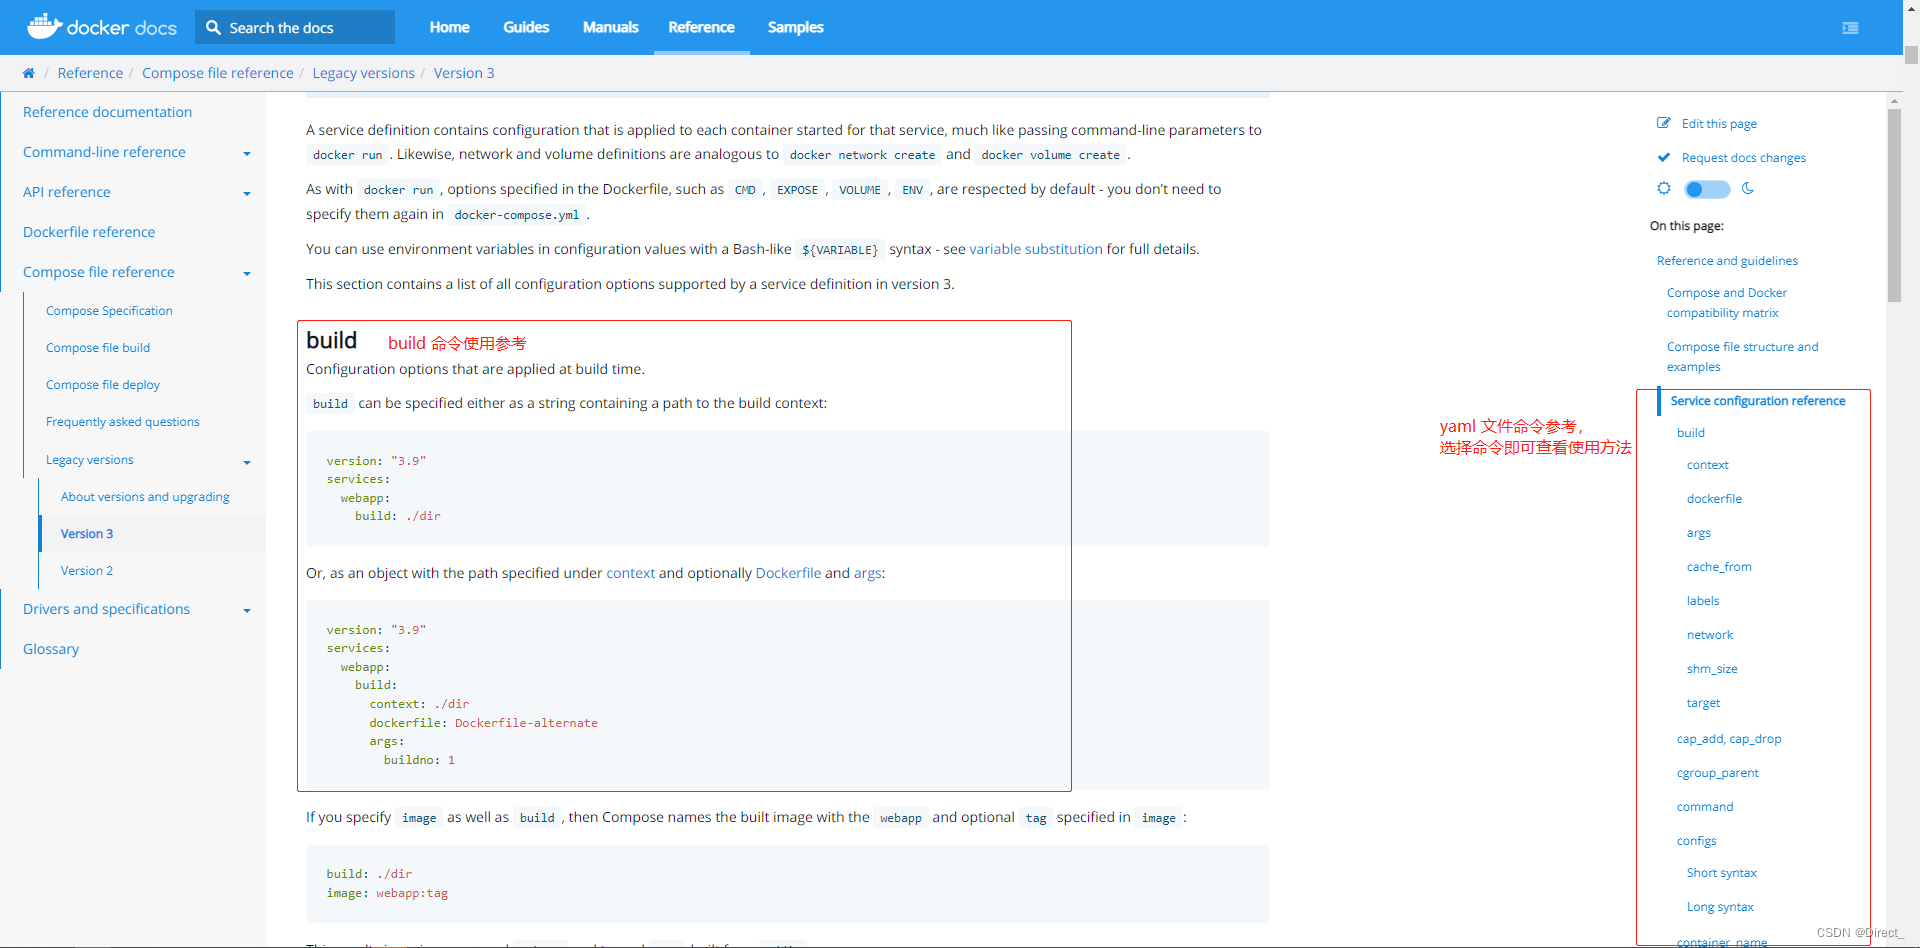The width and height of the screenshot is (1920, 948).
Task: Click Version 3 breadcrumb link
Action: [463, 73]
